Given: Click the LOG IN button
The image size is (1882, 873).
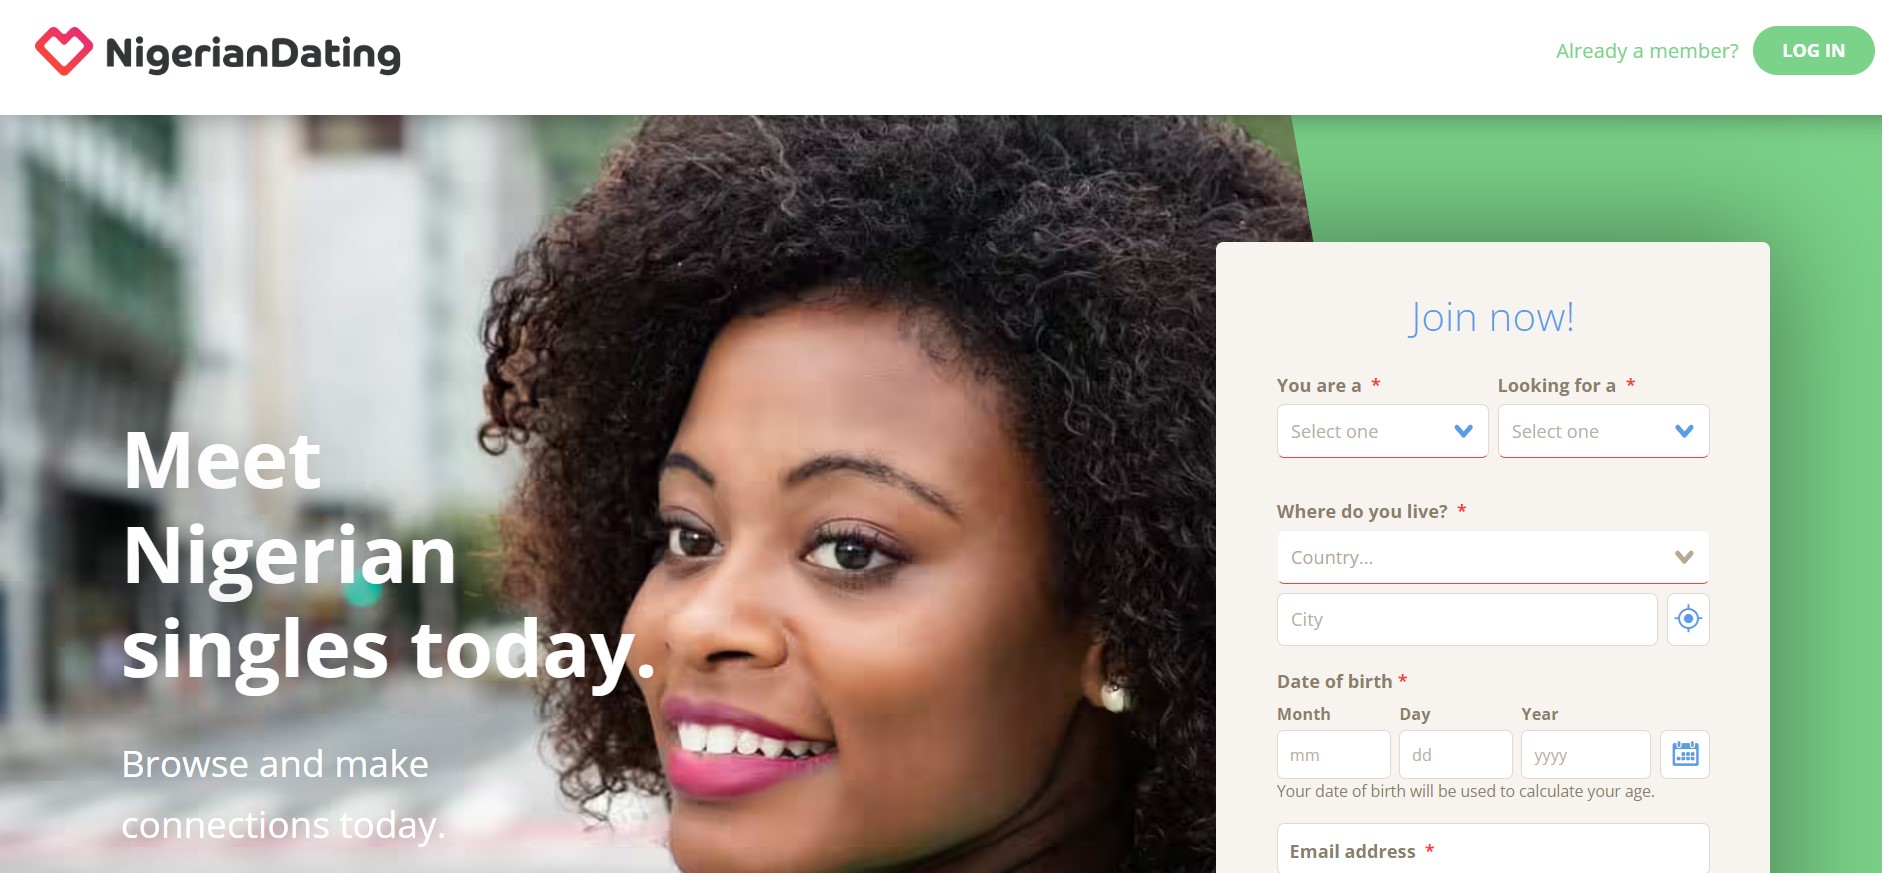Looking at the screenshot, I should (x=1813, y=51).
